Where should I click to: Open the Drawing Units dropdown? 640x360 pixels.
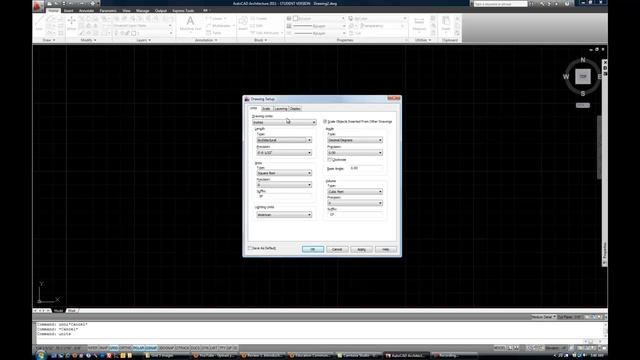point(284,122)
